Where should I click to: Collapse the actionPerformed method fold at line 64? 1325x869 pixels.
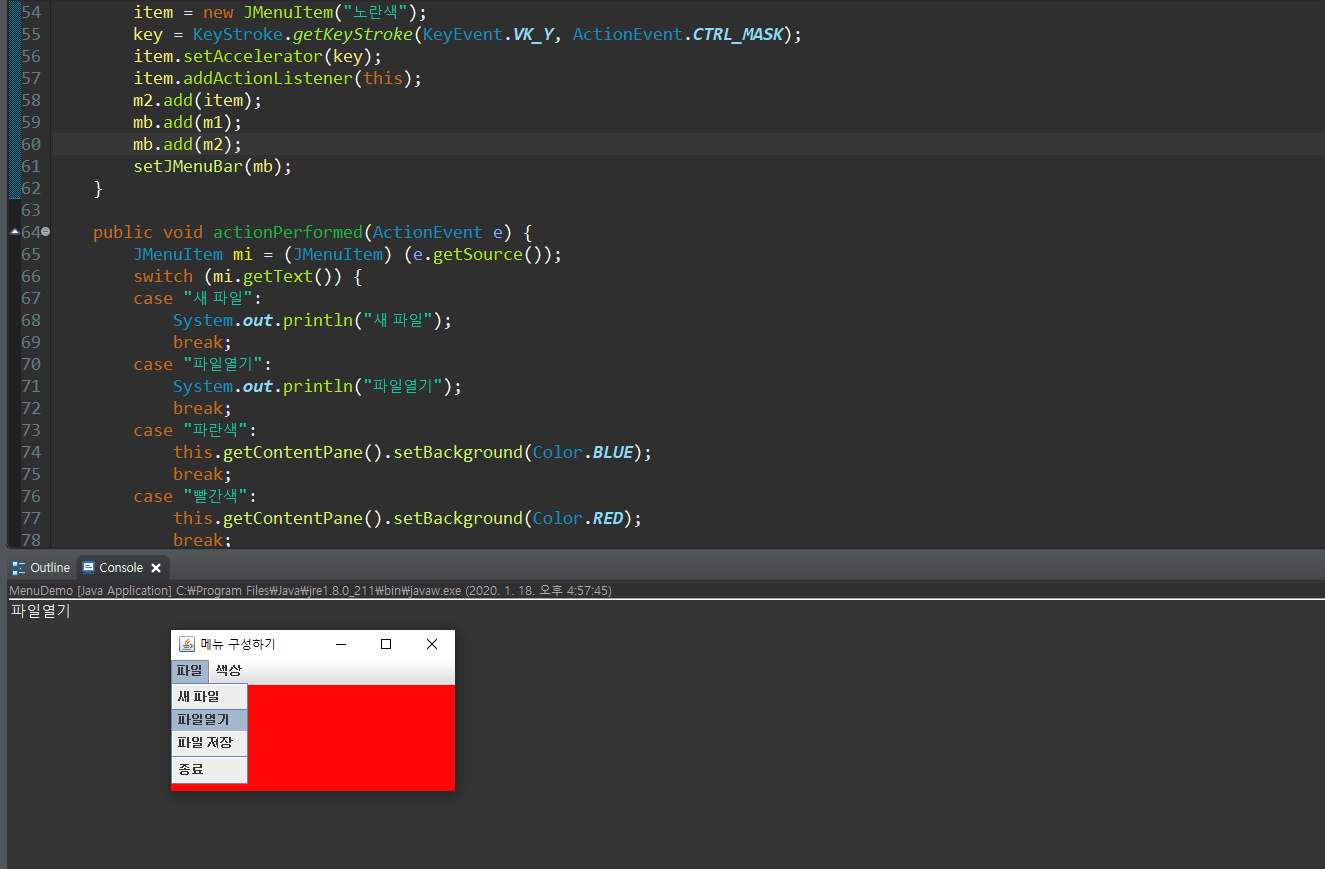click(46, 232)
